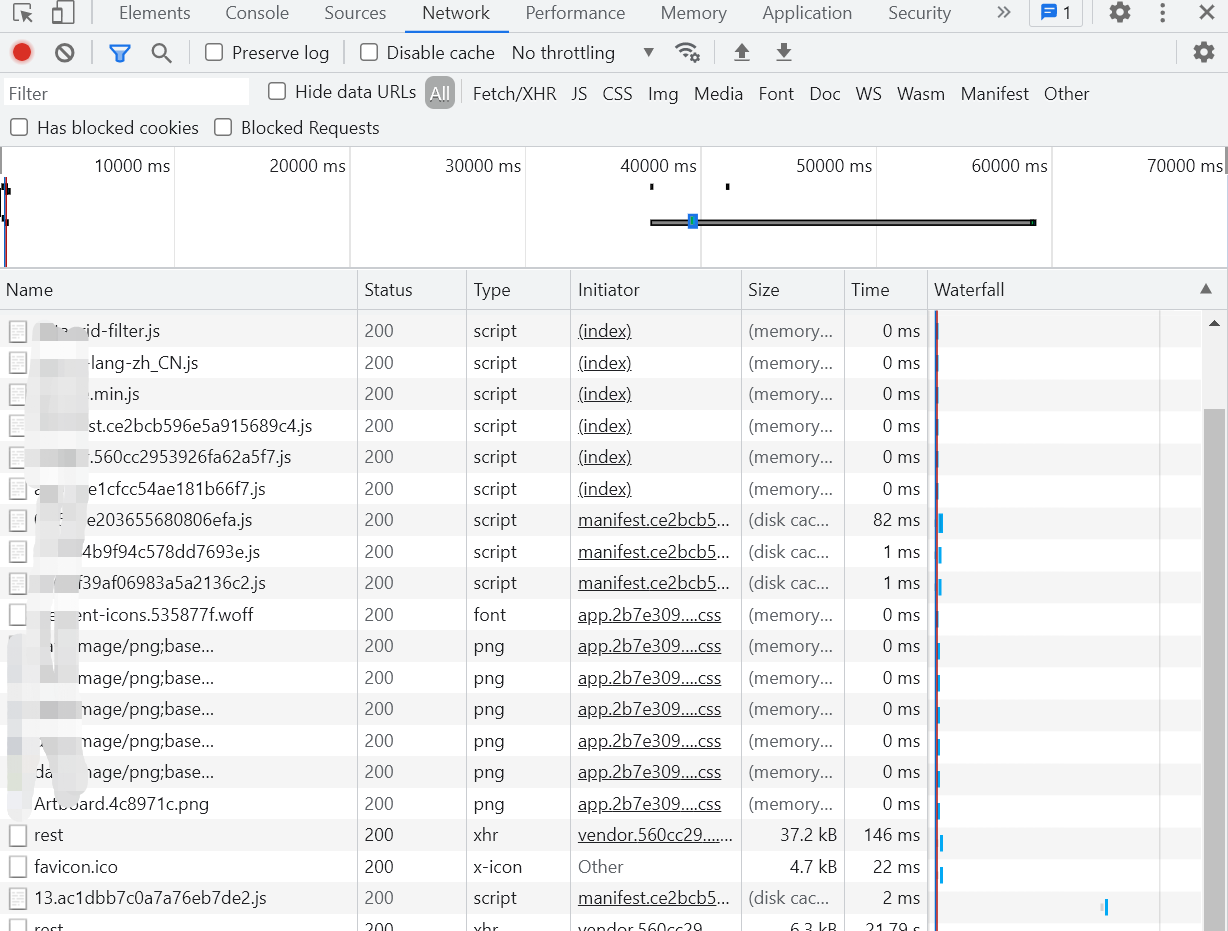Select the All filter type
This screenshot has height=931, width=1228.
point(440,93)
